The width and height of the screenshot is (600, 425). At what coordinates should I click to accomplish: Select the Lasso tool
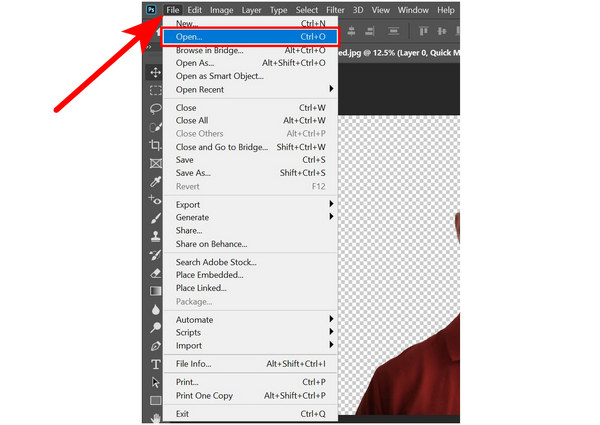click(155, 109)
